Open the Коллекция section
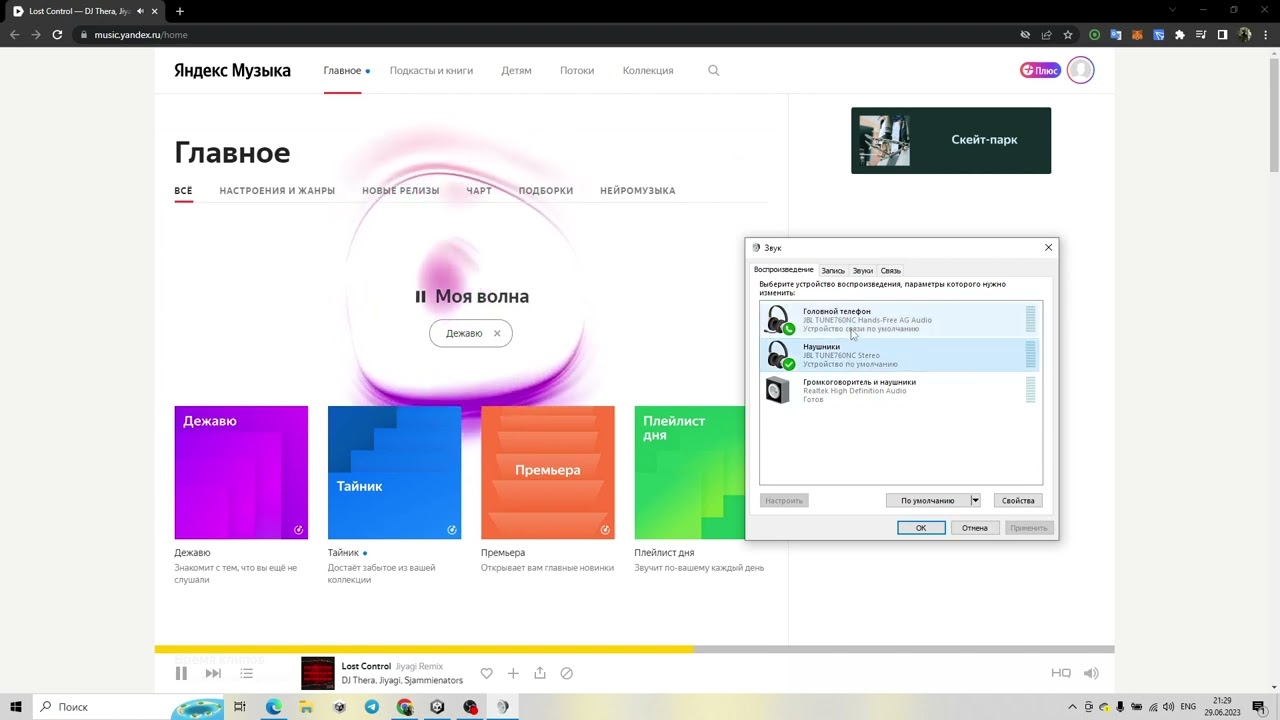Screen dimensions: 1280x720 tap(648, 71)
